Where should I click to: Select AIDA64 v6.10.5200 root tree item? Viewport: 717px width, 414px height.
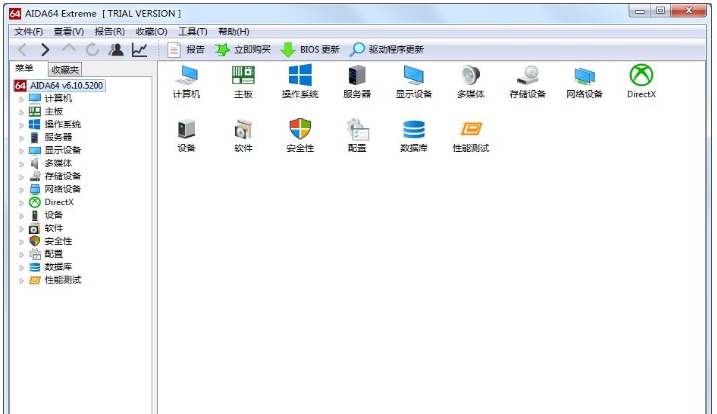point(59,86)
